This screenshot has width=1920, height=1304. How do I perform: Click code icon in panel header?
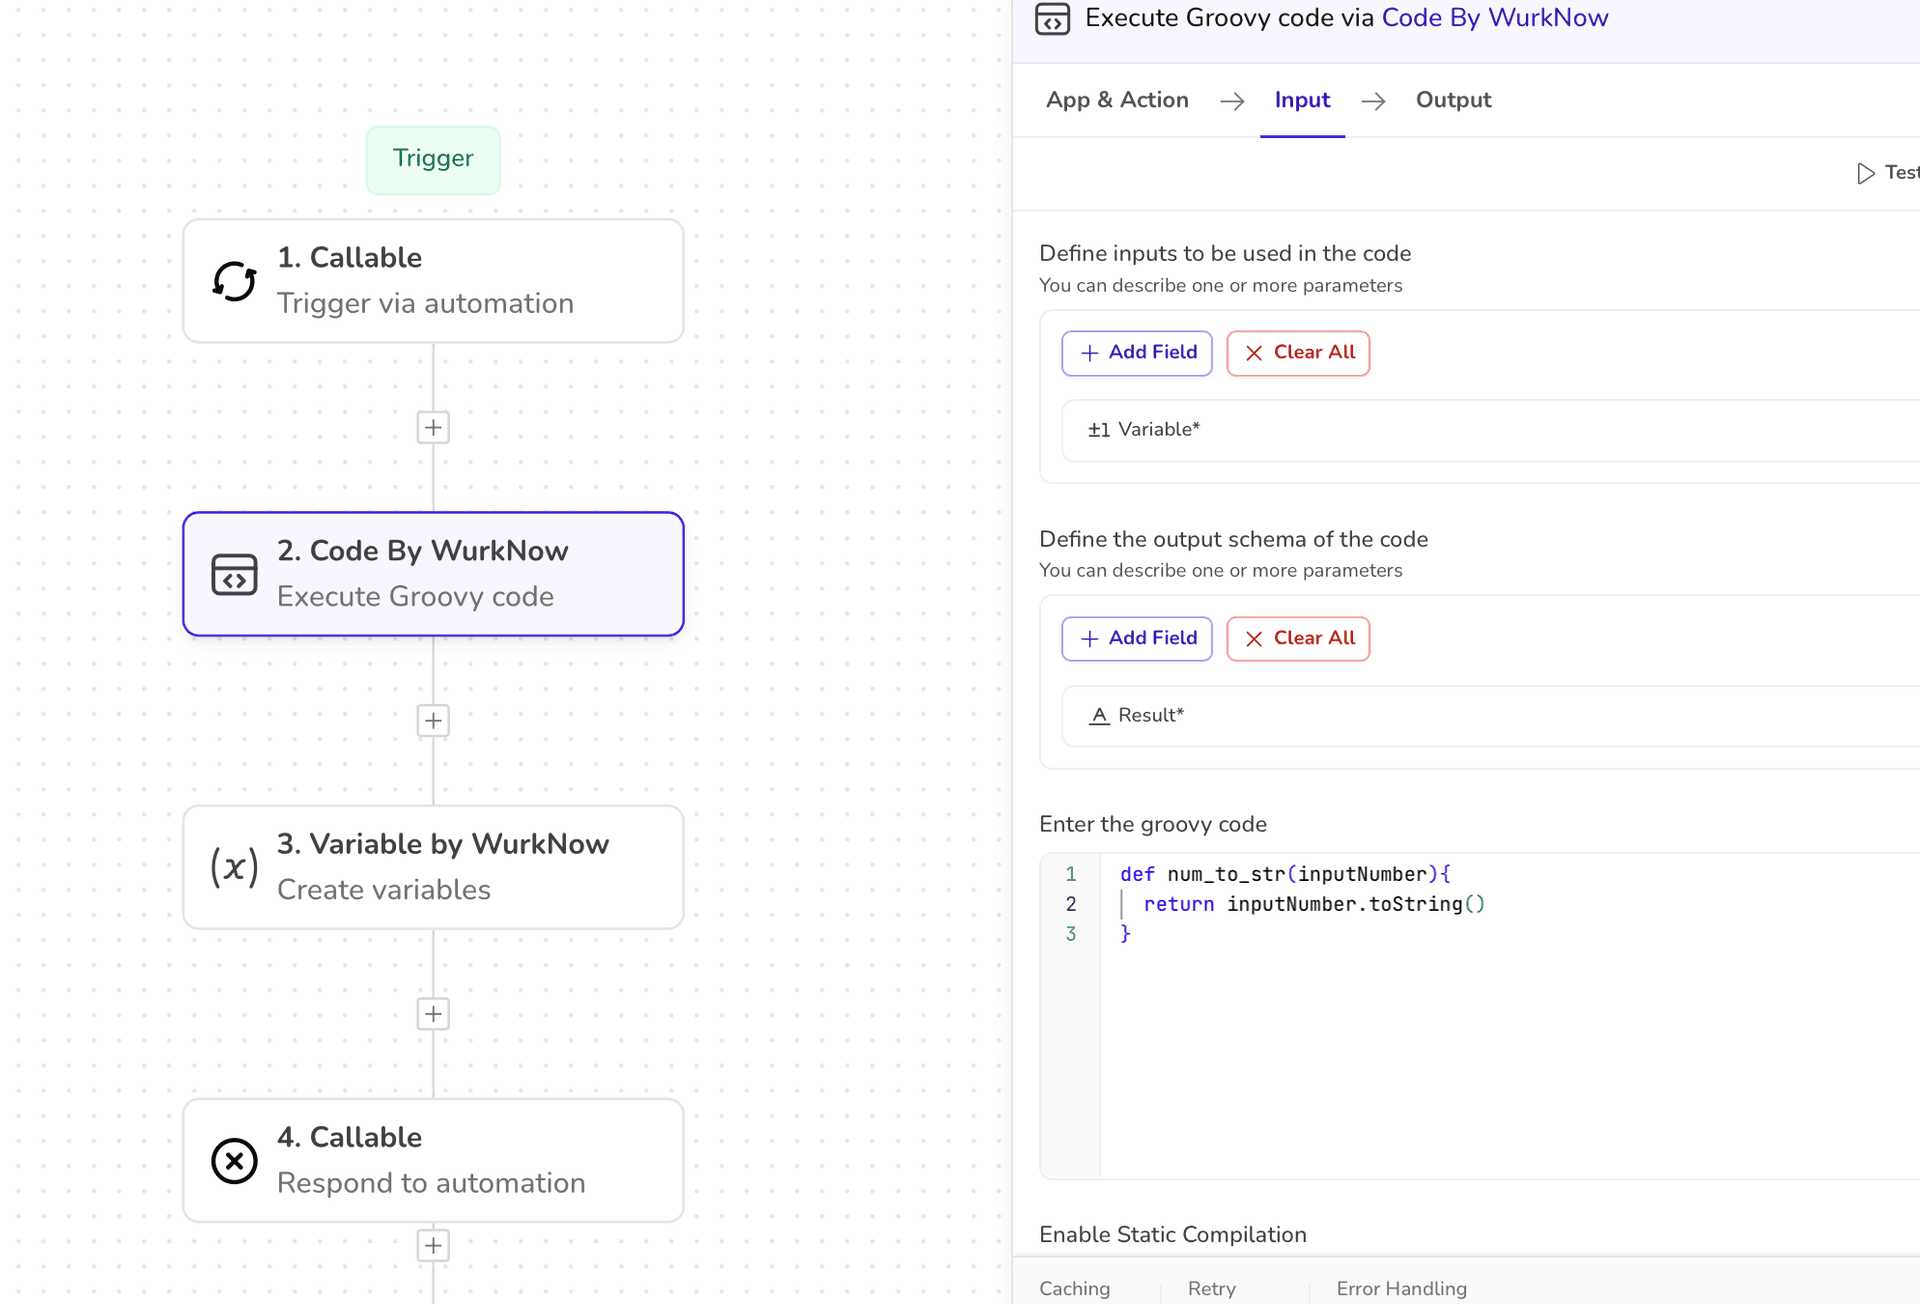coord(1052,18)
